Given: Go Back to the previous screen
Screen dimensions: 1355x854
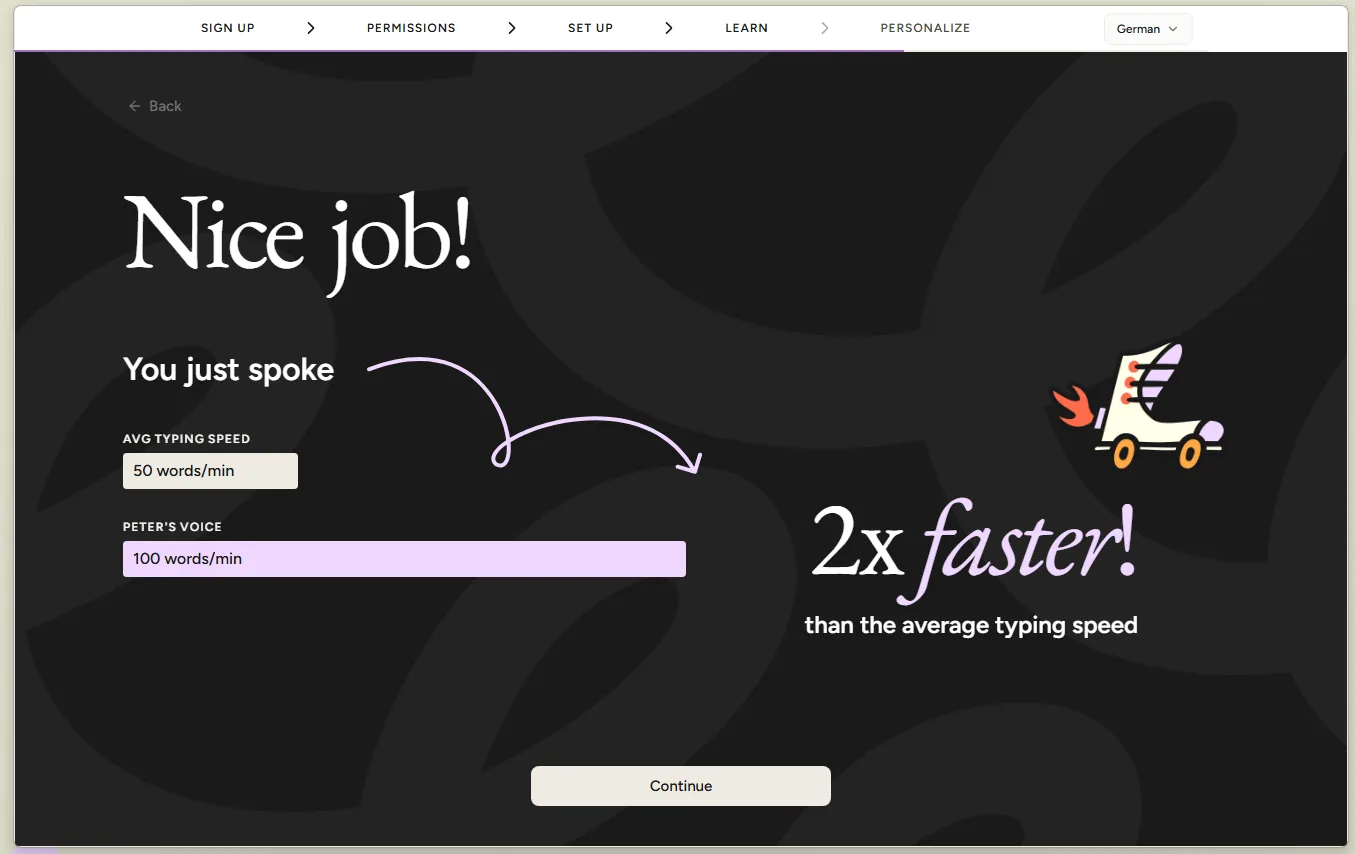Looking at the screenshot, I should click(155, 106).
